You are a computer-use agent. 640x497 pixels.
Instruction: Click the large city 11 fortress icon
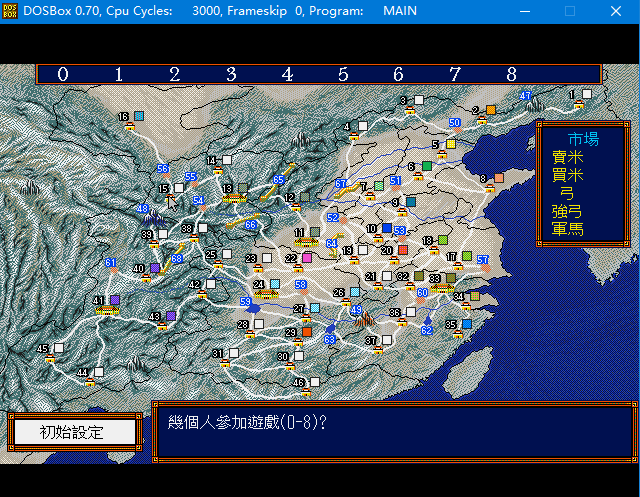(306, 242)
